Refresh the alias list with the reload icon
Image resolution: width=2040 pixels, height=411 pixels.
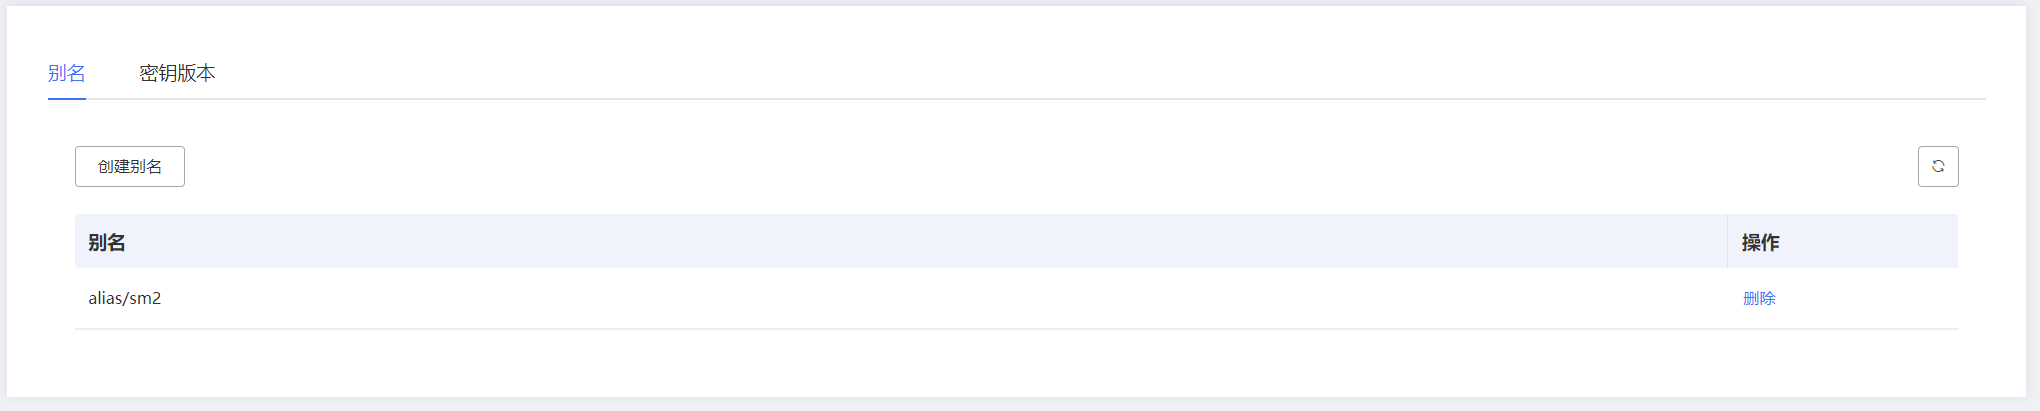pyautogui.click(x=1938, y=166)
